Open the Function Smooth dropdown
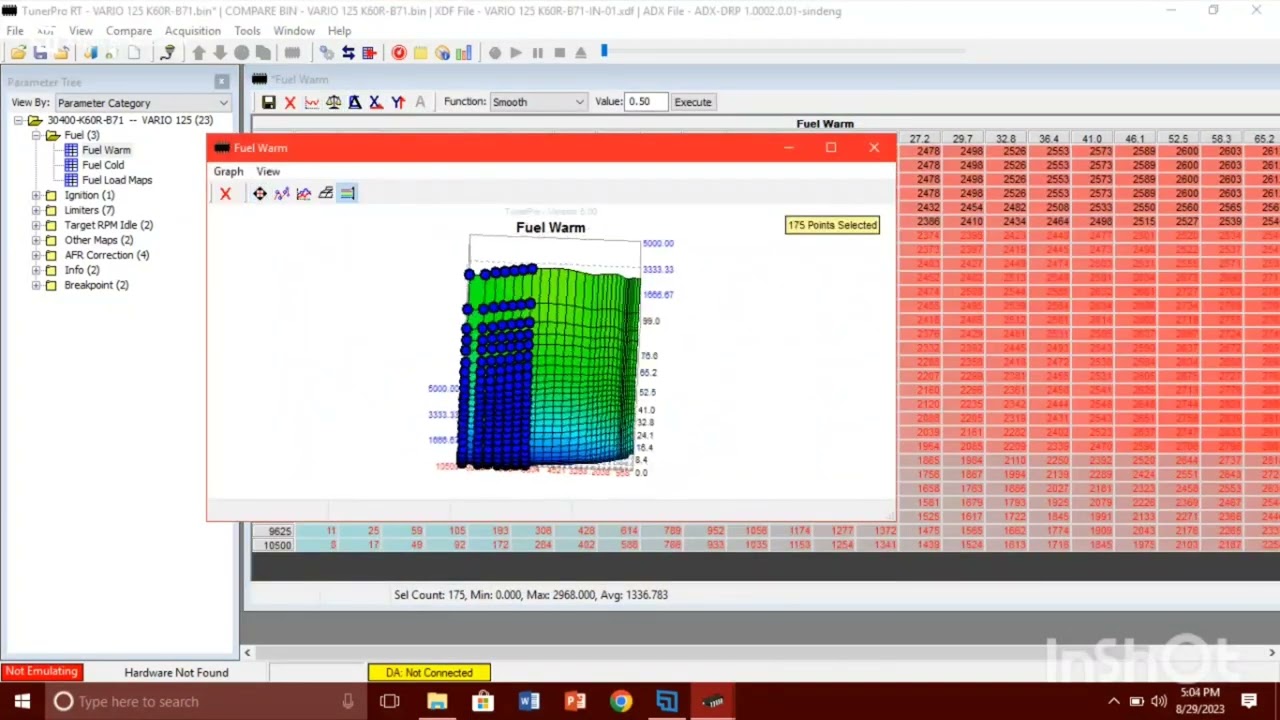The width and height of the screenshot is (1280, 720). 538,102
